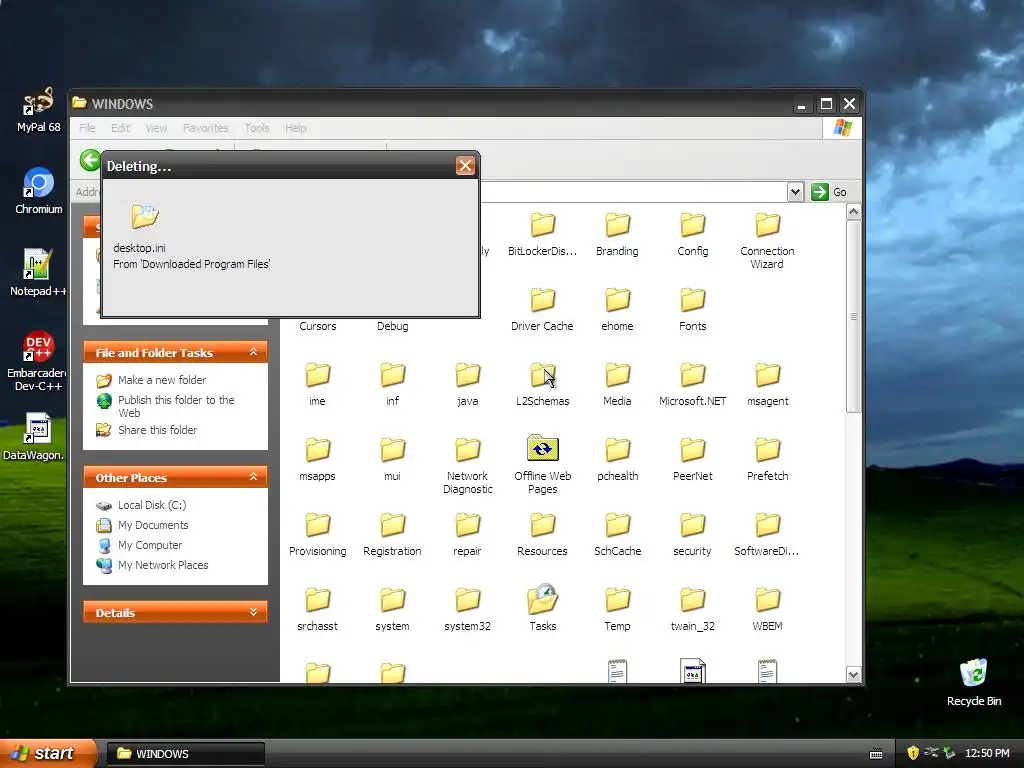Select the SchCache folder
The image size is (1024, 768).
(x=617, y=534)
